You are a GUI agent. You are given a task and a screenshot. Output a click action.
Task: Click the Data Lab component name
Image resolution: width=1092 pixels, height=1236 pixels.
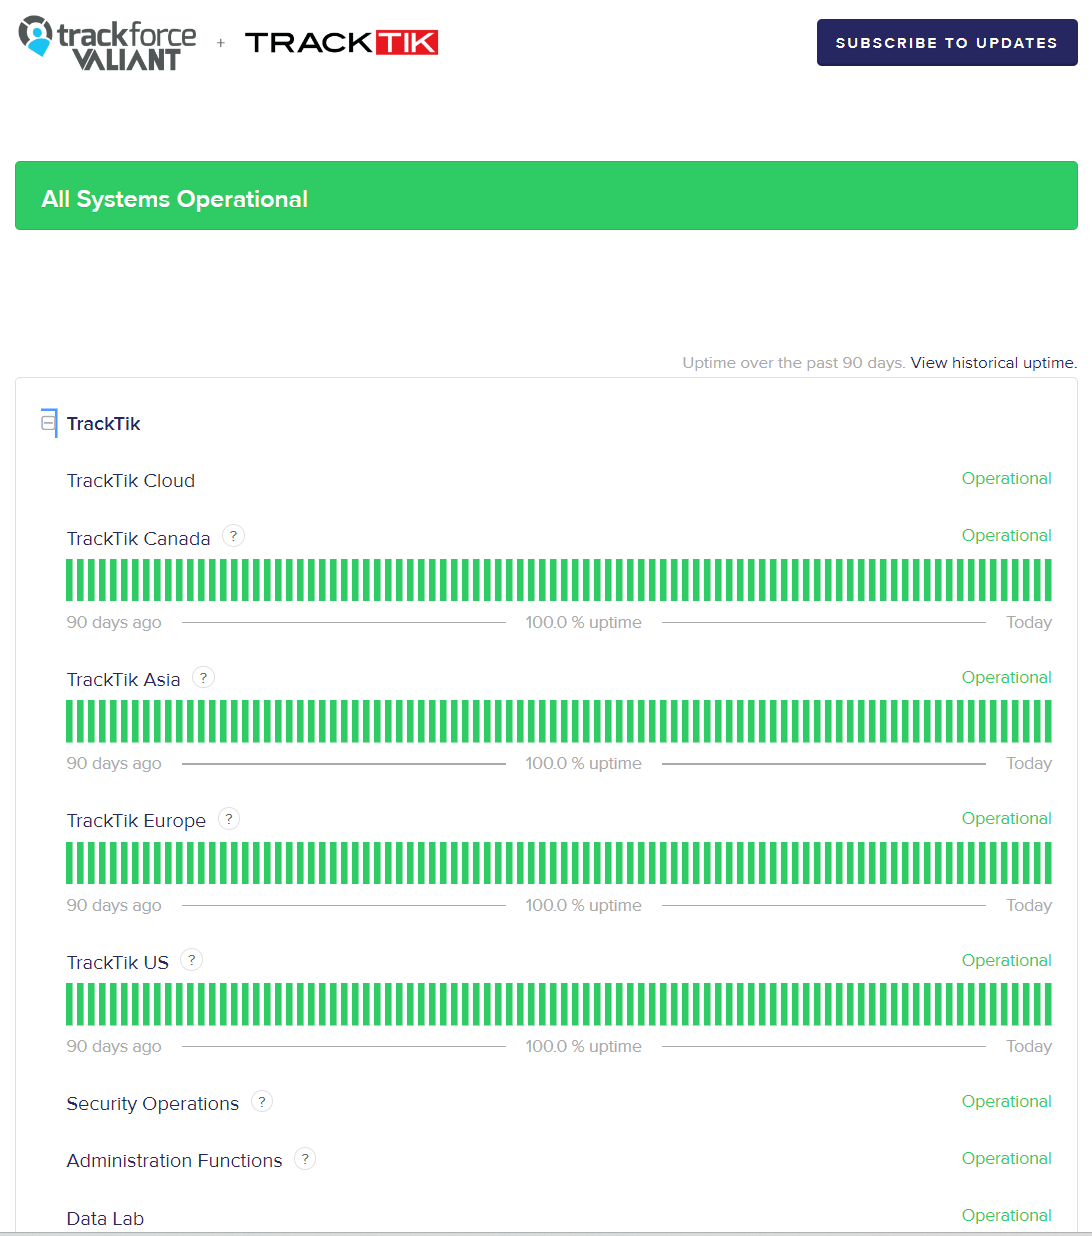[x=105, y=1218]
